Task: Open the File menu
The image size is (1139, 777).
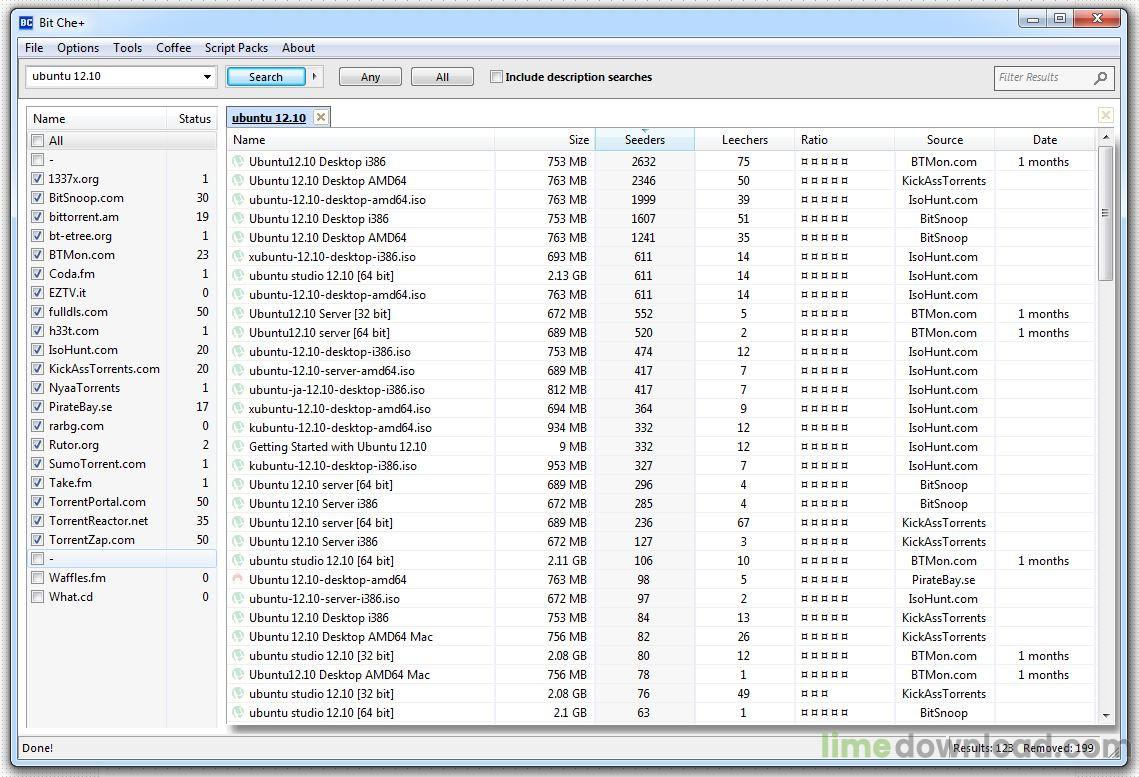Action: (34, 48)
